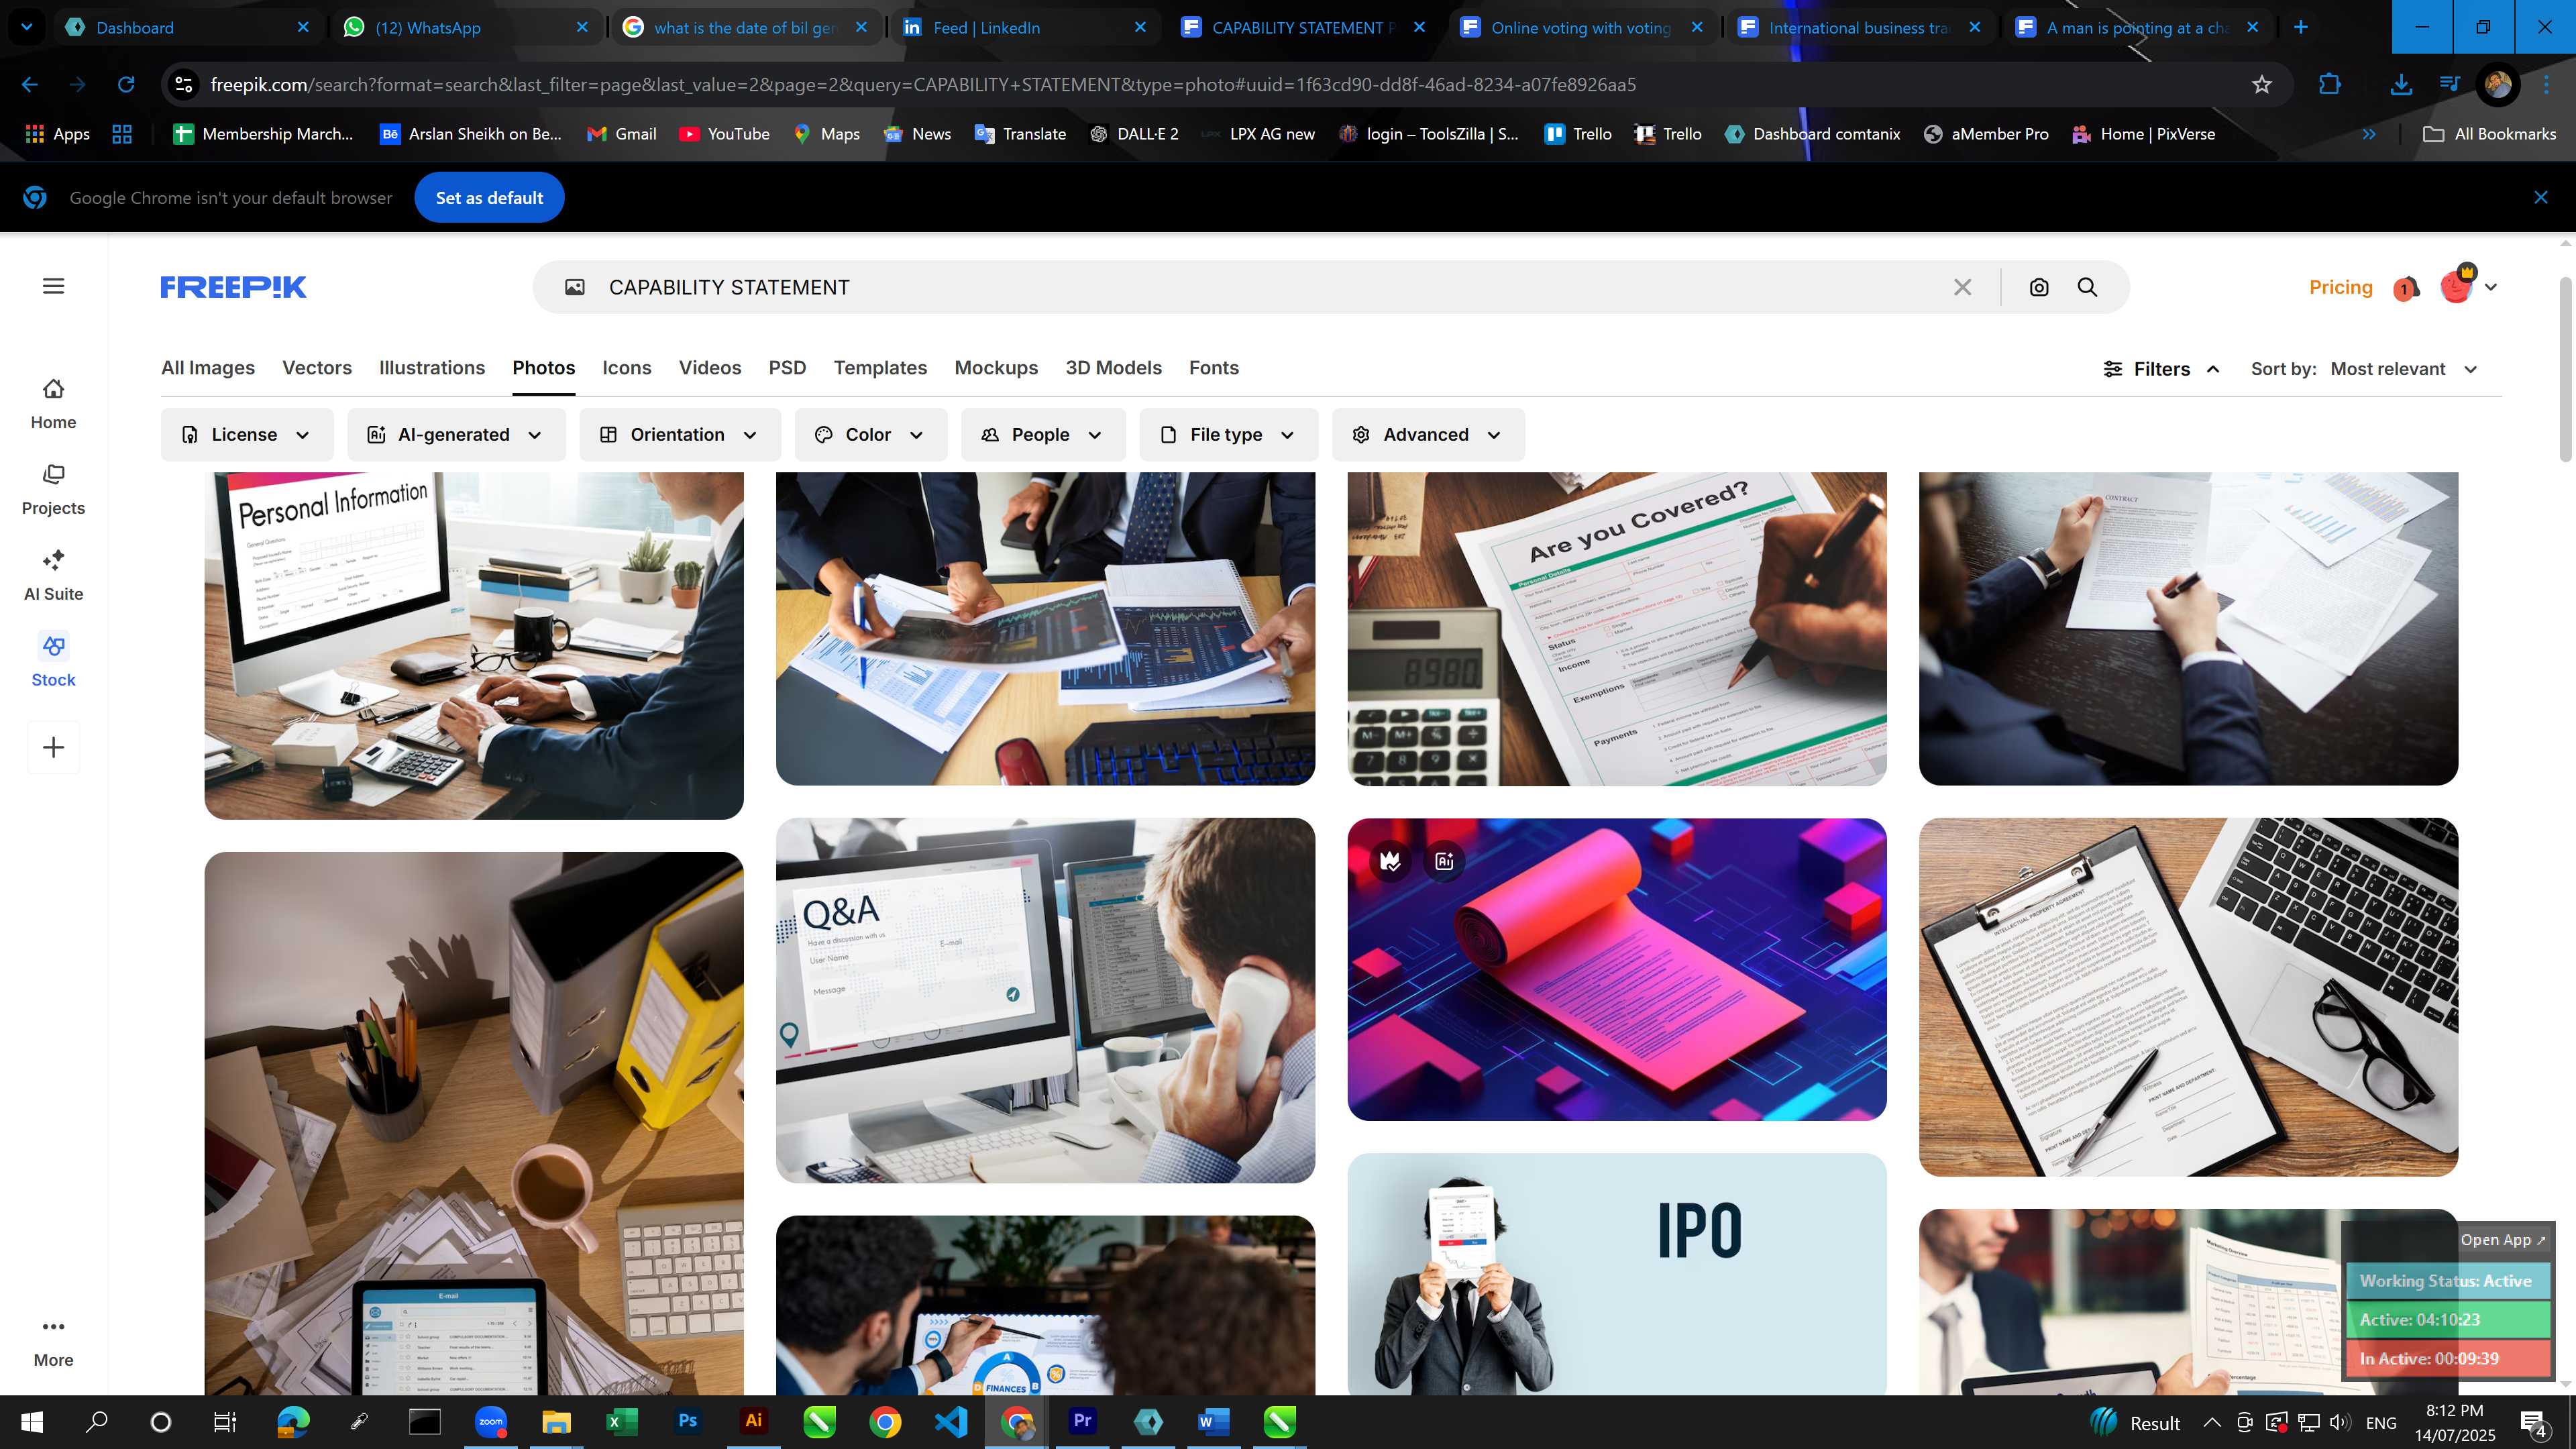Open Photoshop from the taskbar
The image size is (2576, 1449).
(688, 1422)
